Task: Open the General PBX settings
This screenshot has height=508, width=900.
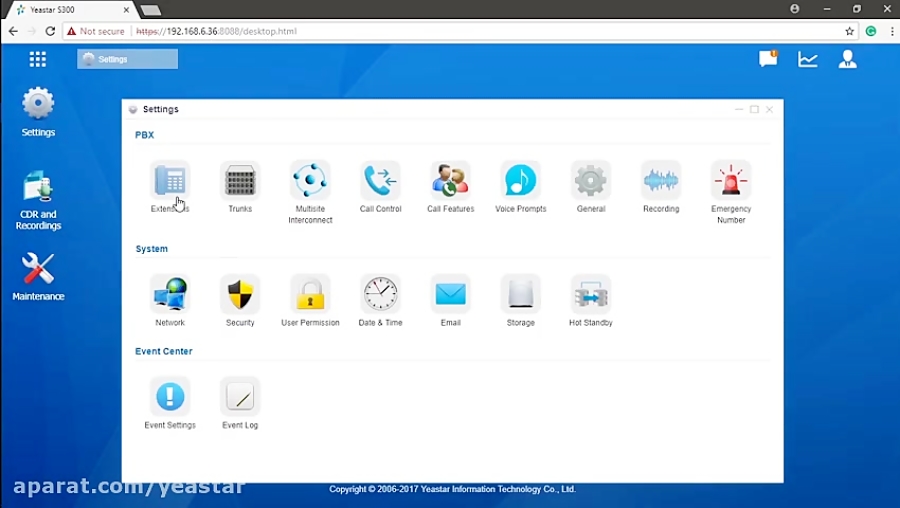Action: tap(591, 180)
